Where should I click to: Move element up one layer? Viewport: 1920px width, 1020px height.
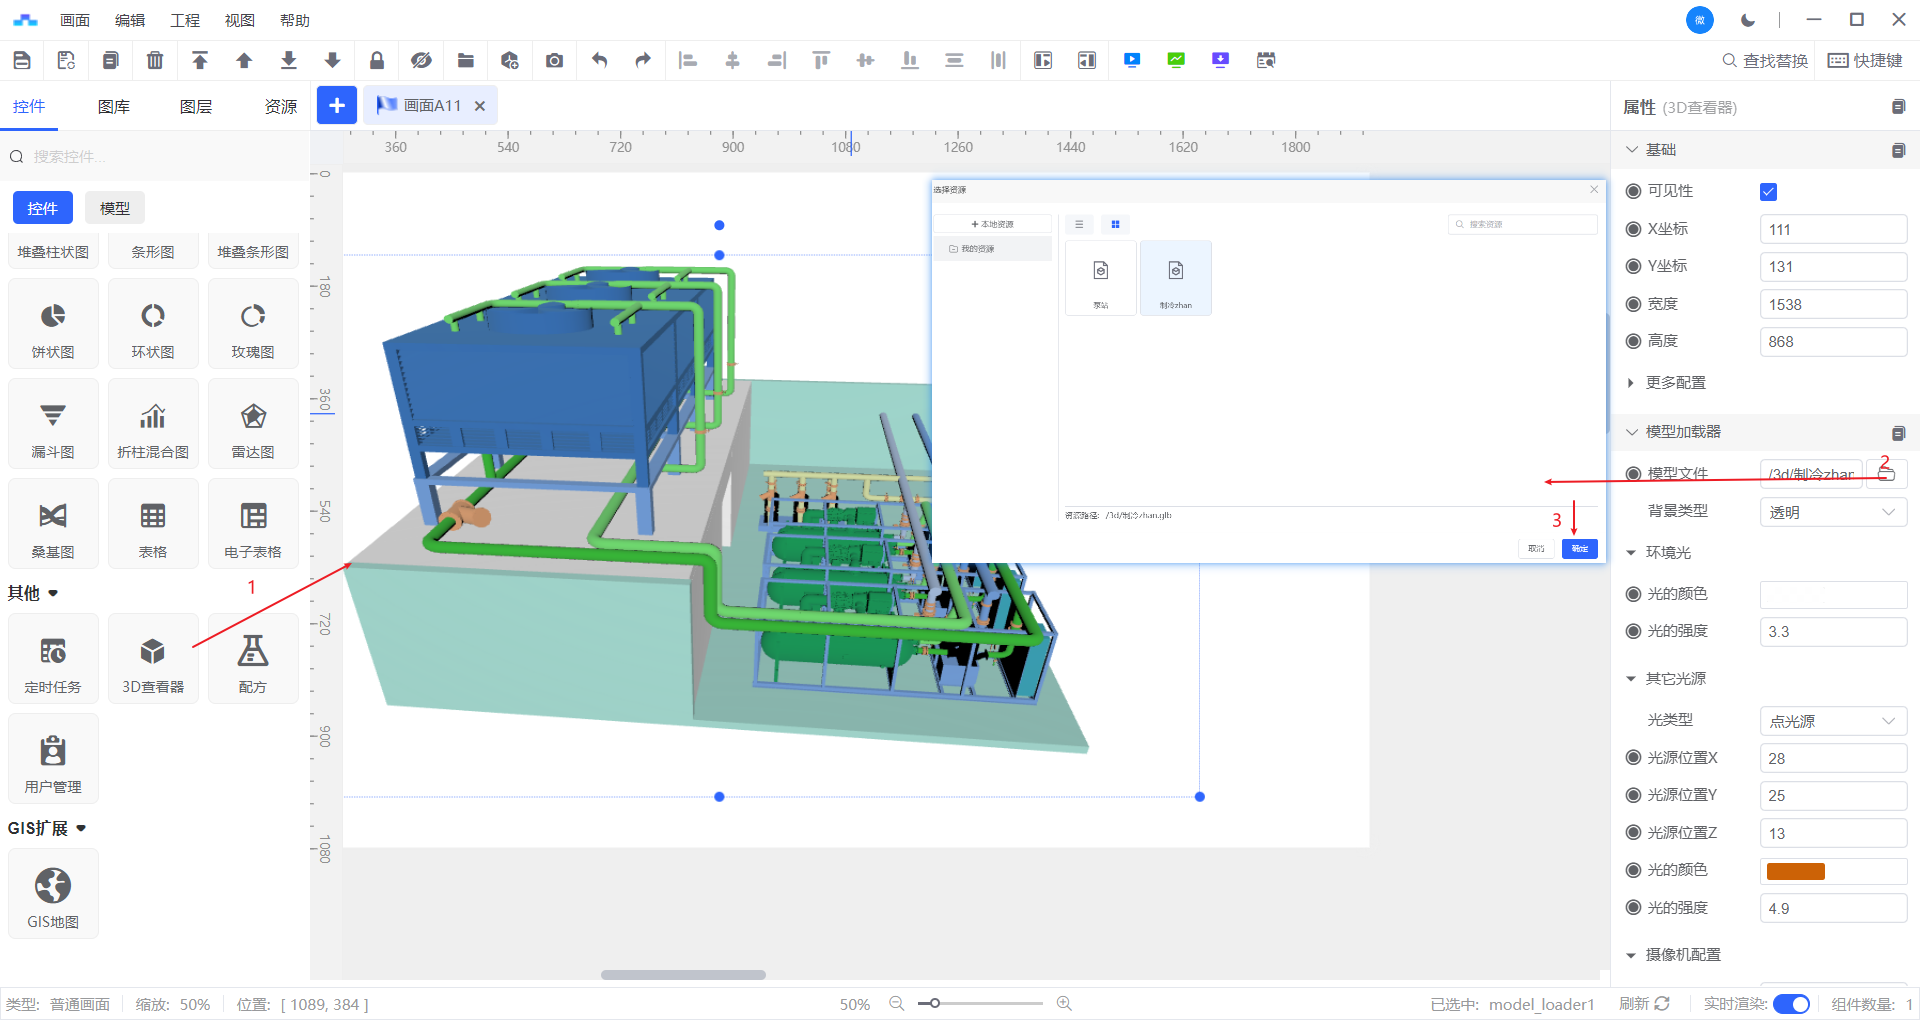244,60
